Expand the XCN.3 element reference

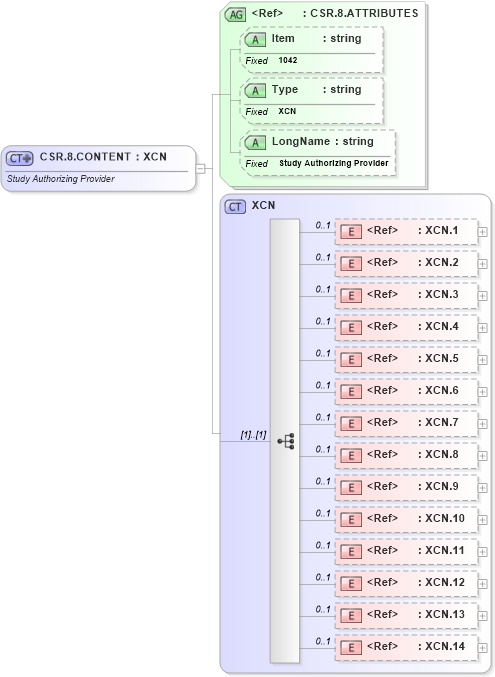[482, 296]
